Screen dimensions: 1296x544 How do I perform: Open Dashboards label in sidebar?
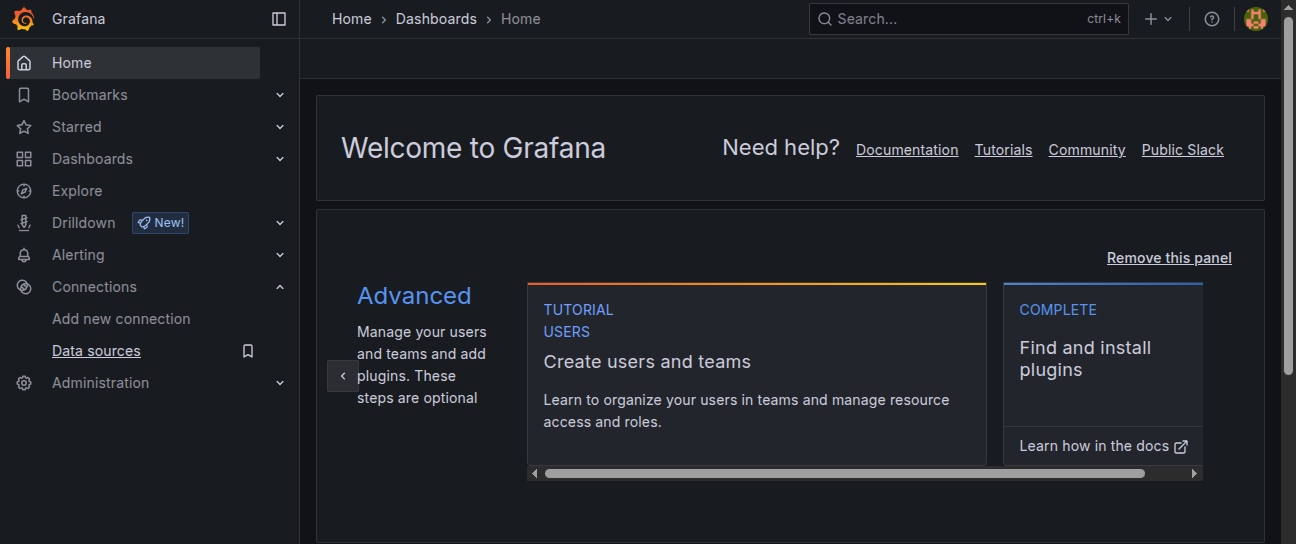92,159
